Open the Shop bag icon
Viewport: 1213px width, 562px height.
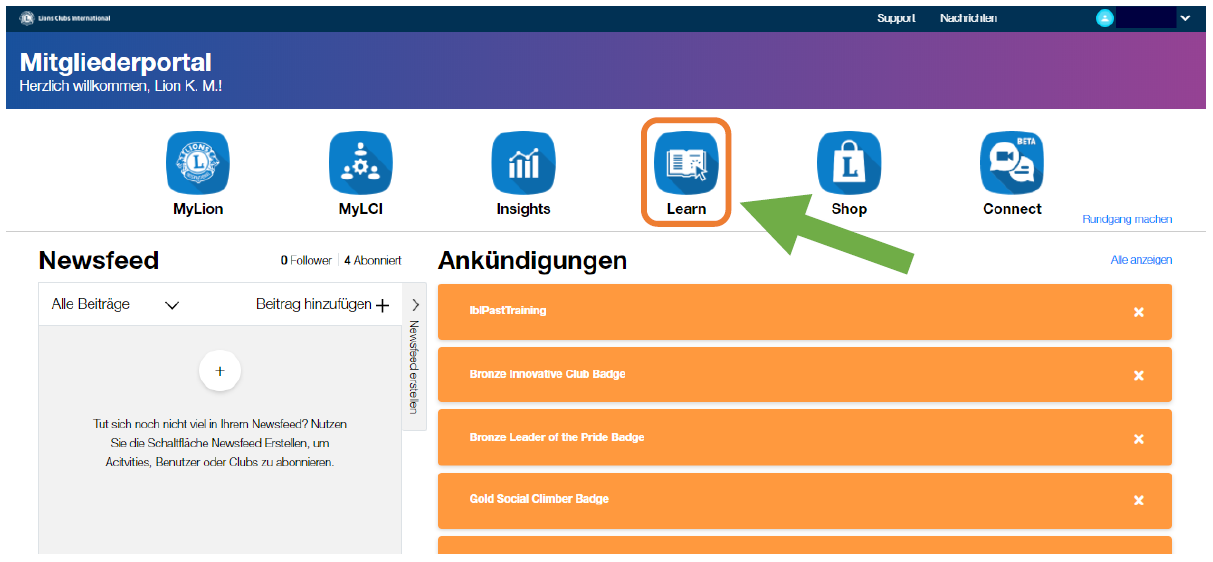point(849,163)
